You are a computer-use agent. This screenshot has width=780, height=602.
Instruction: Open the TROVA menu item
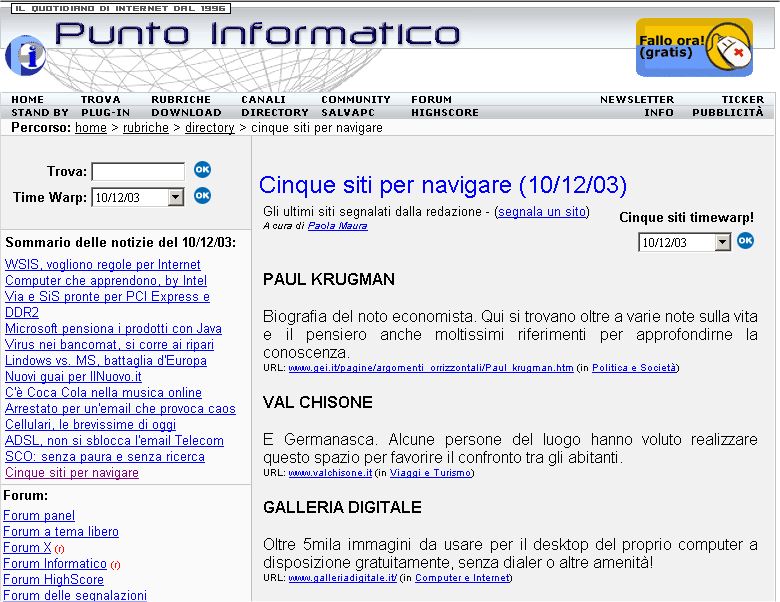100,100
